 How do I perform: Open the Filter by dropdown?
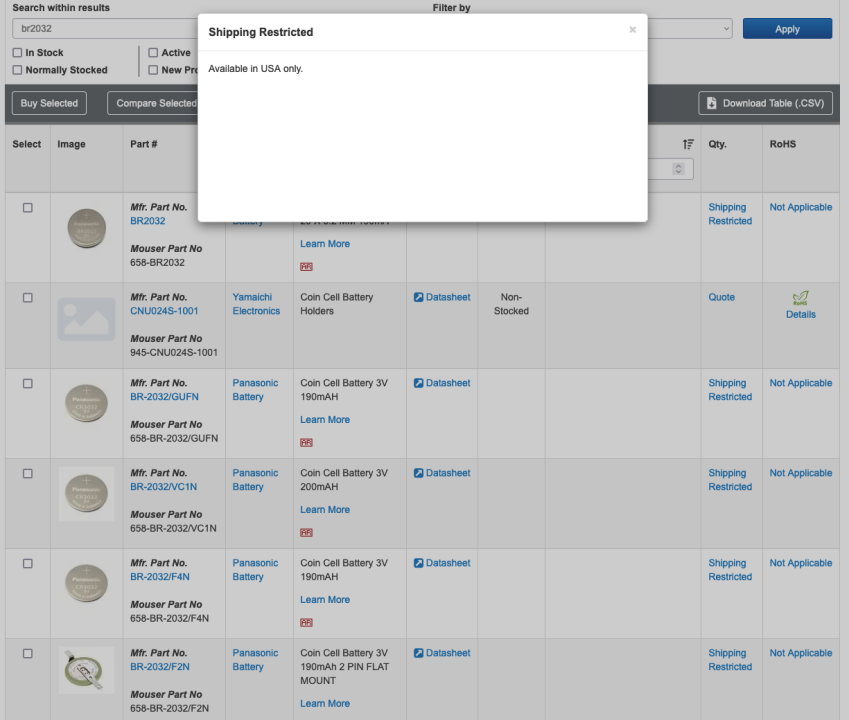(690, 29)
